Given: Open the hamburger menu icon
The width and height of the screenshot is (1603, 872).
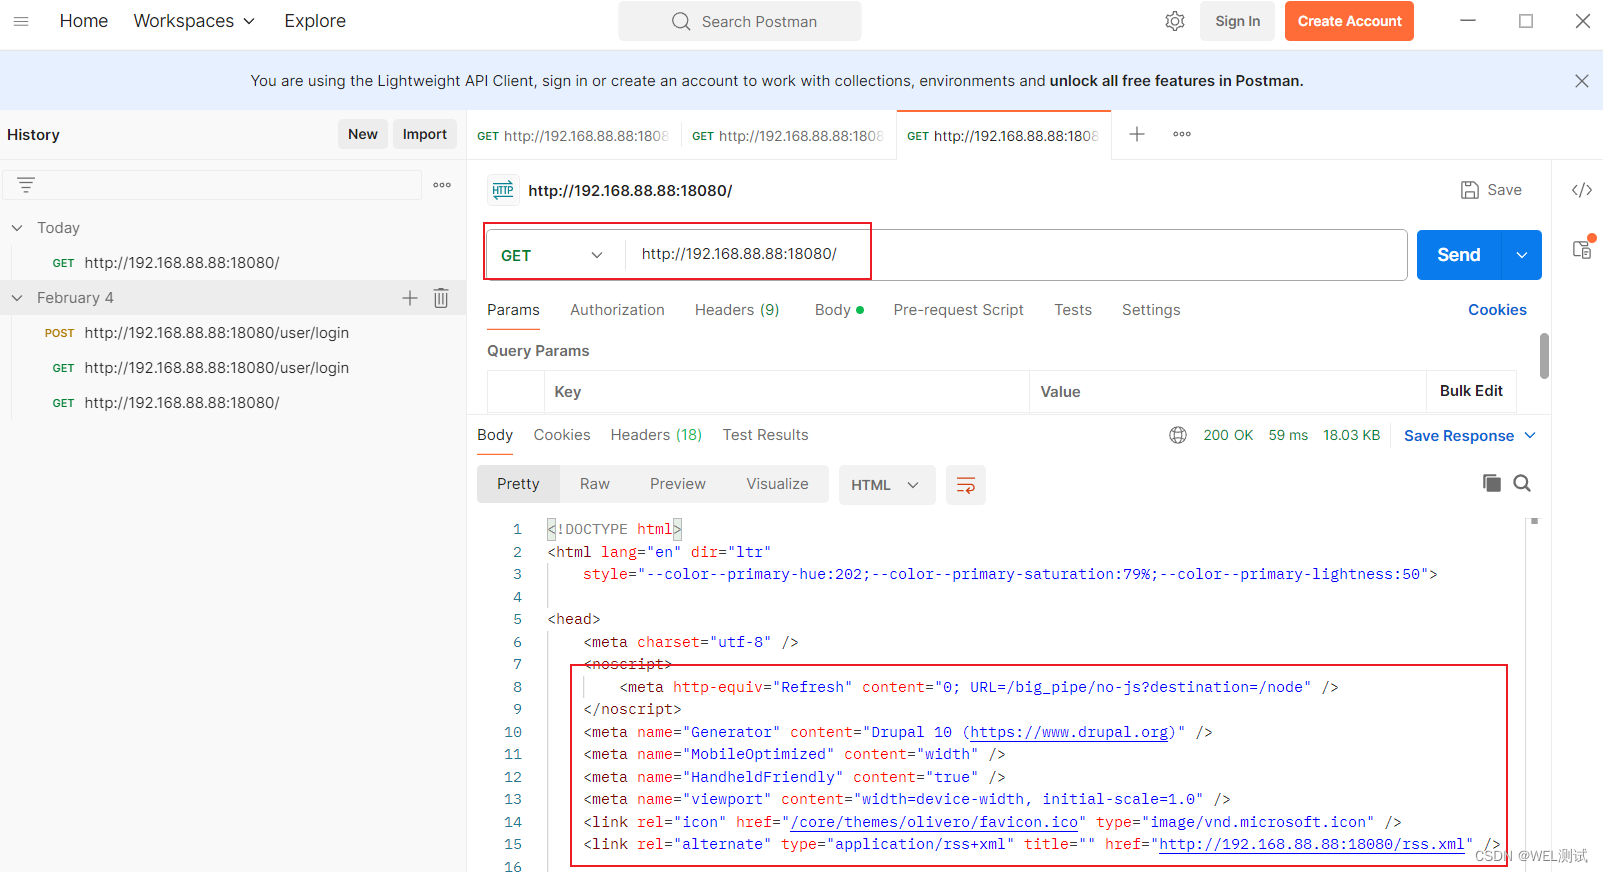Looking at the screenshot, I should (x=21, y=21).
